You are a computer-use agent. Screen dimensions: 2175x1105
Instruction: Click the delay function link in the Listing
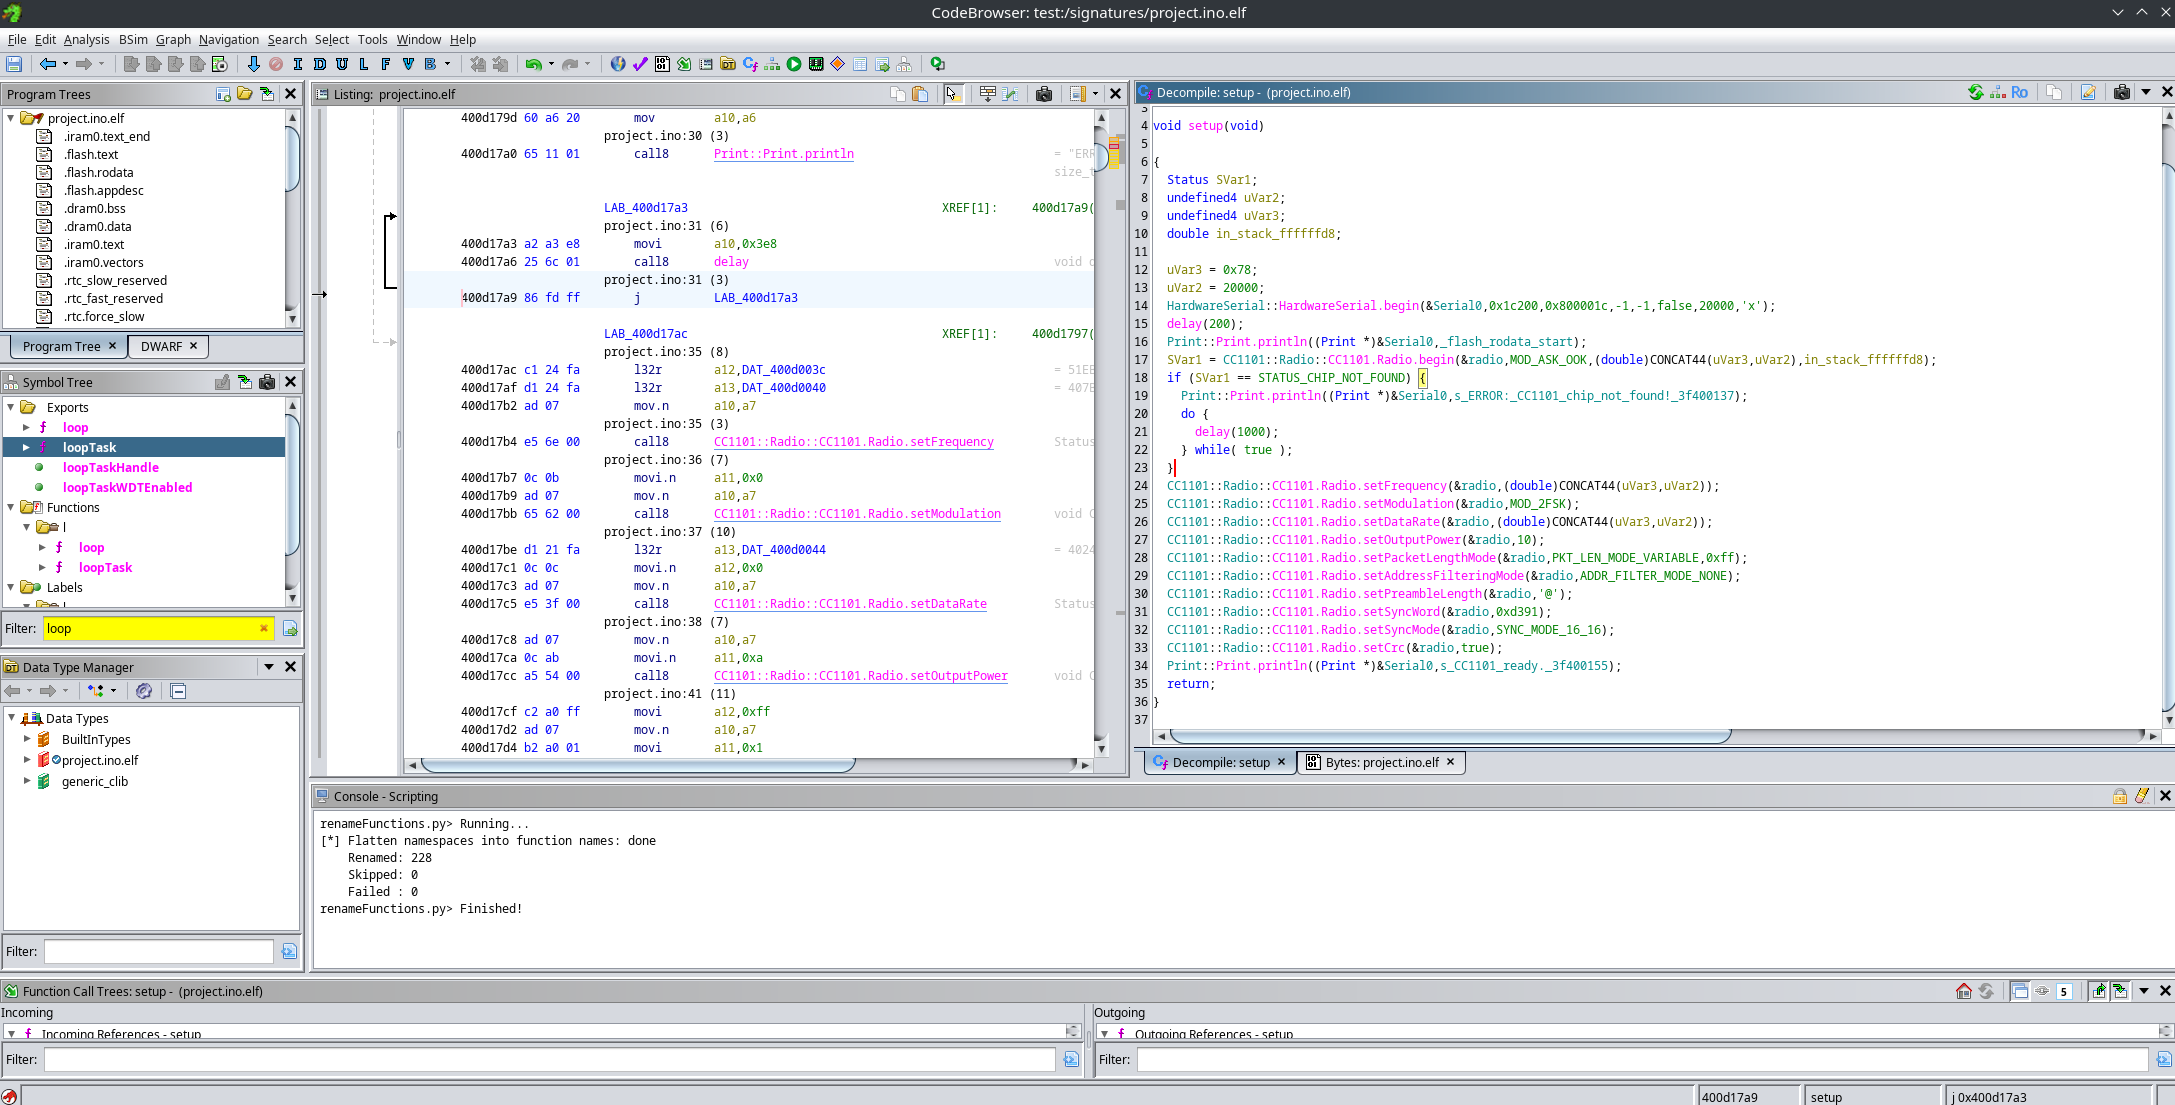point(731,262)
